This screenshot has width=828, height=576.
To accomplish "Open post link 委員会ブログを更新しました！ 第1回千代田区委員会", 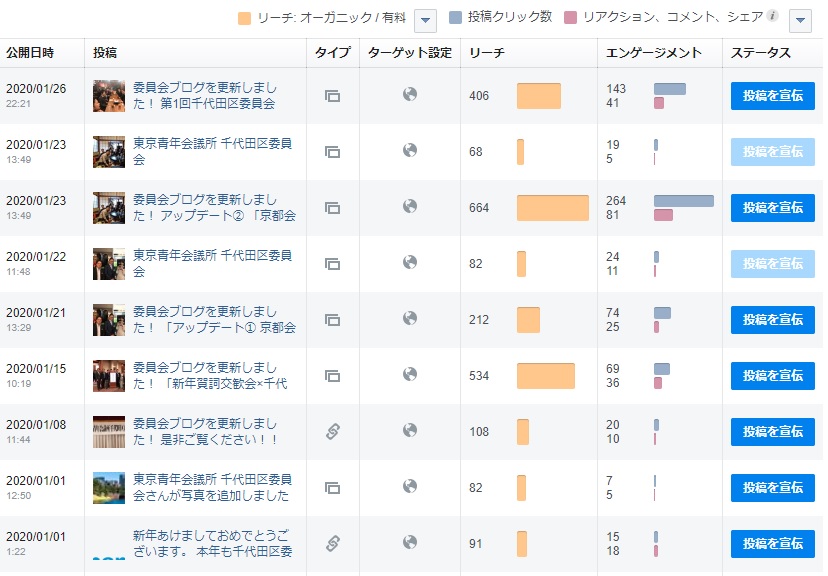I will point(205,96).
